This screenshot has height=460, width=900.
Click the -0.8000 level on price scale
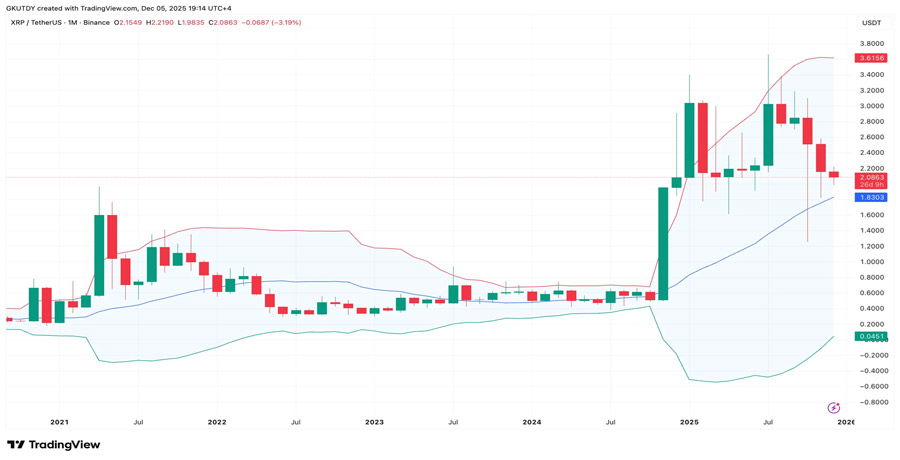point(870,402)
